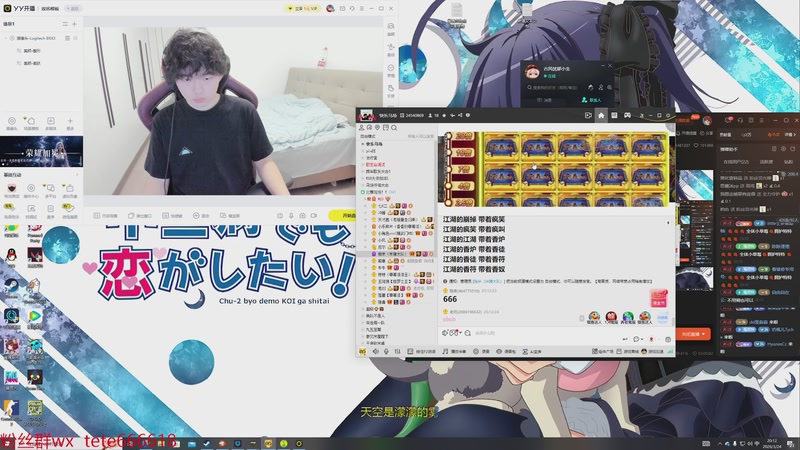Open audio mixer sliders icon in YY channel
800x450 pixels.
click(x=397, y=352)
